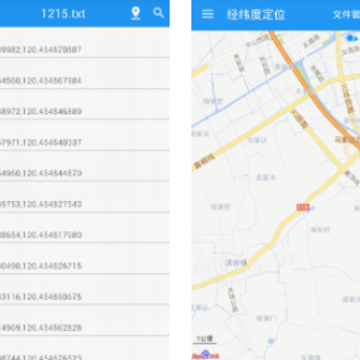Select coordinate row ending 120.454844870
360x360 pixels.
point(85,166)
